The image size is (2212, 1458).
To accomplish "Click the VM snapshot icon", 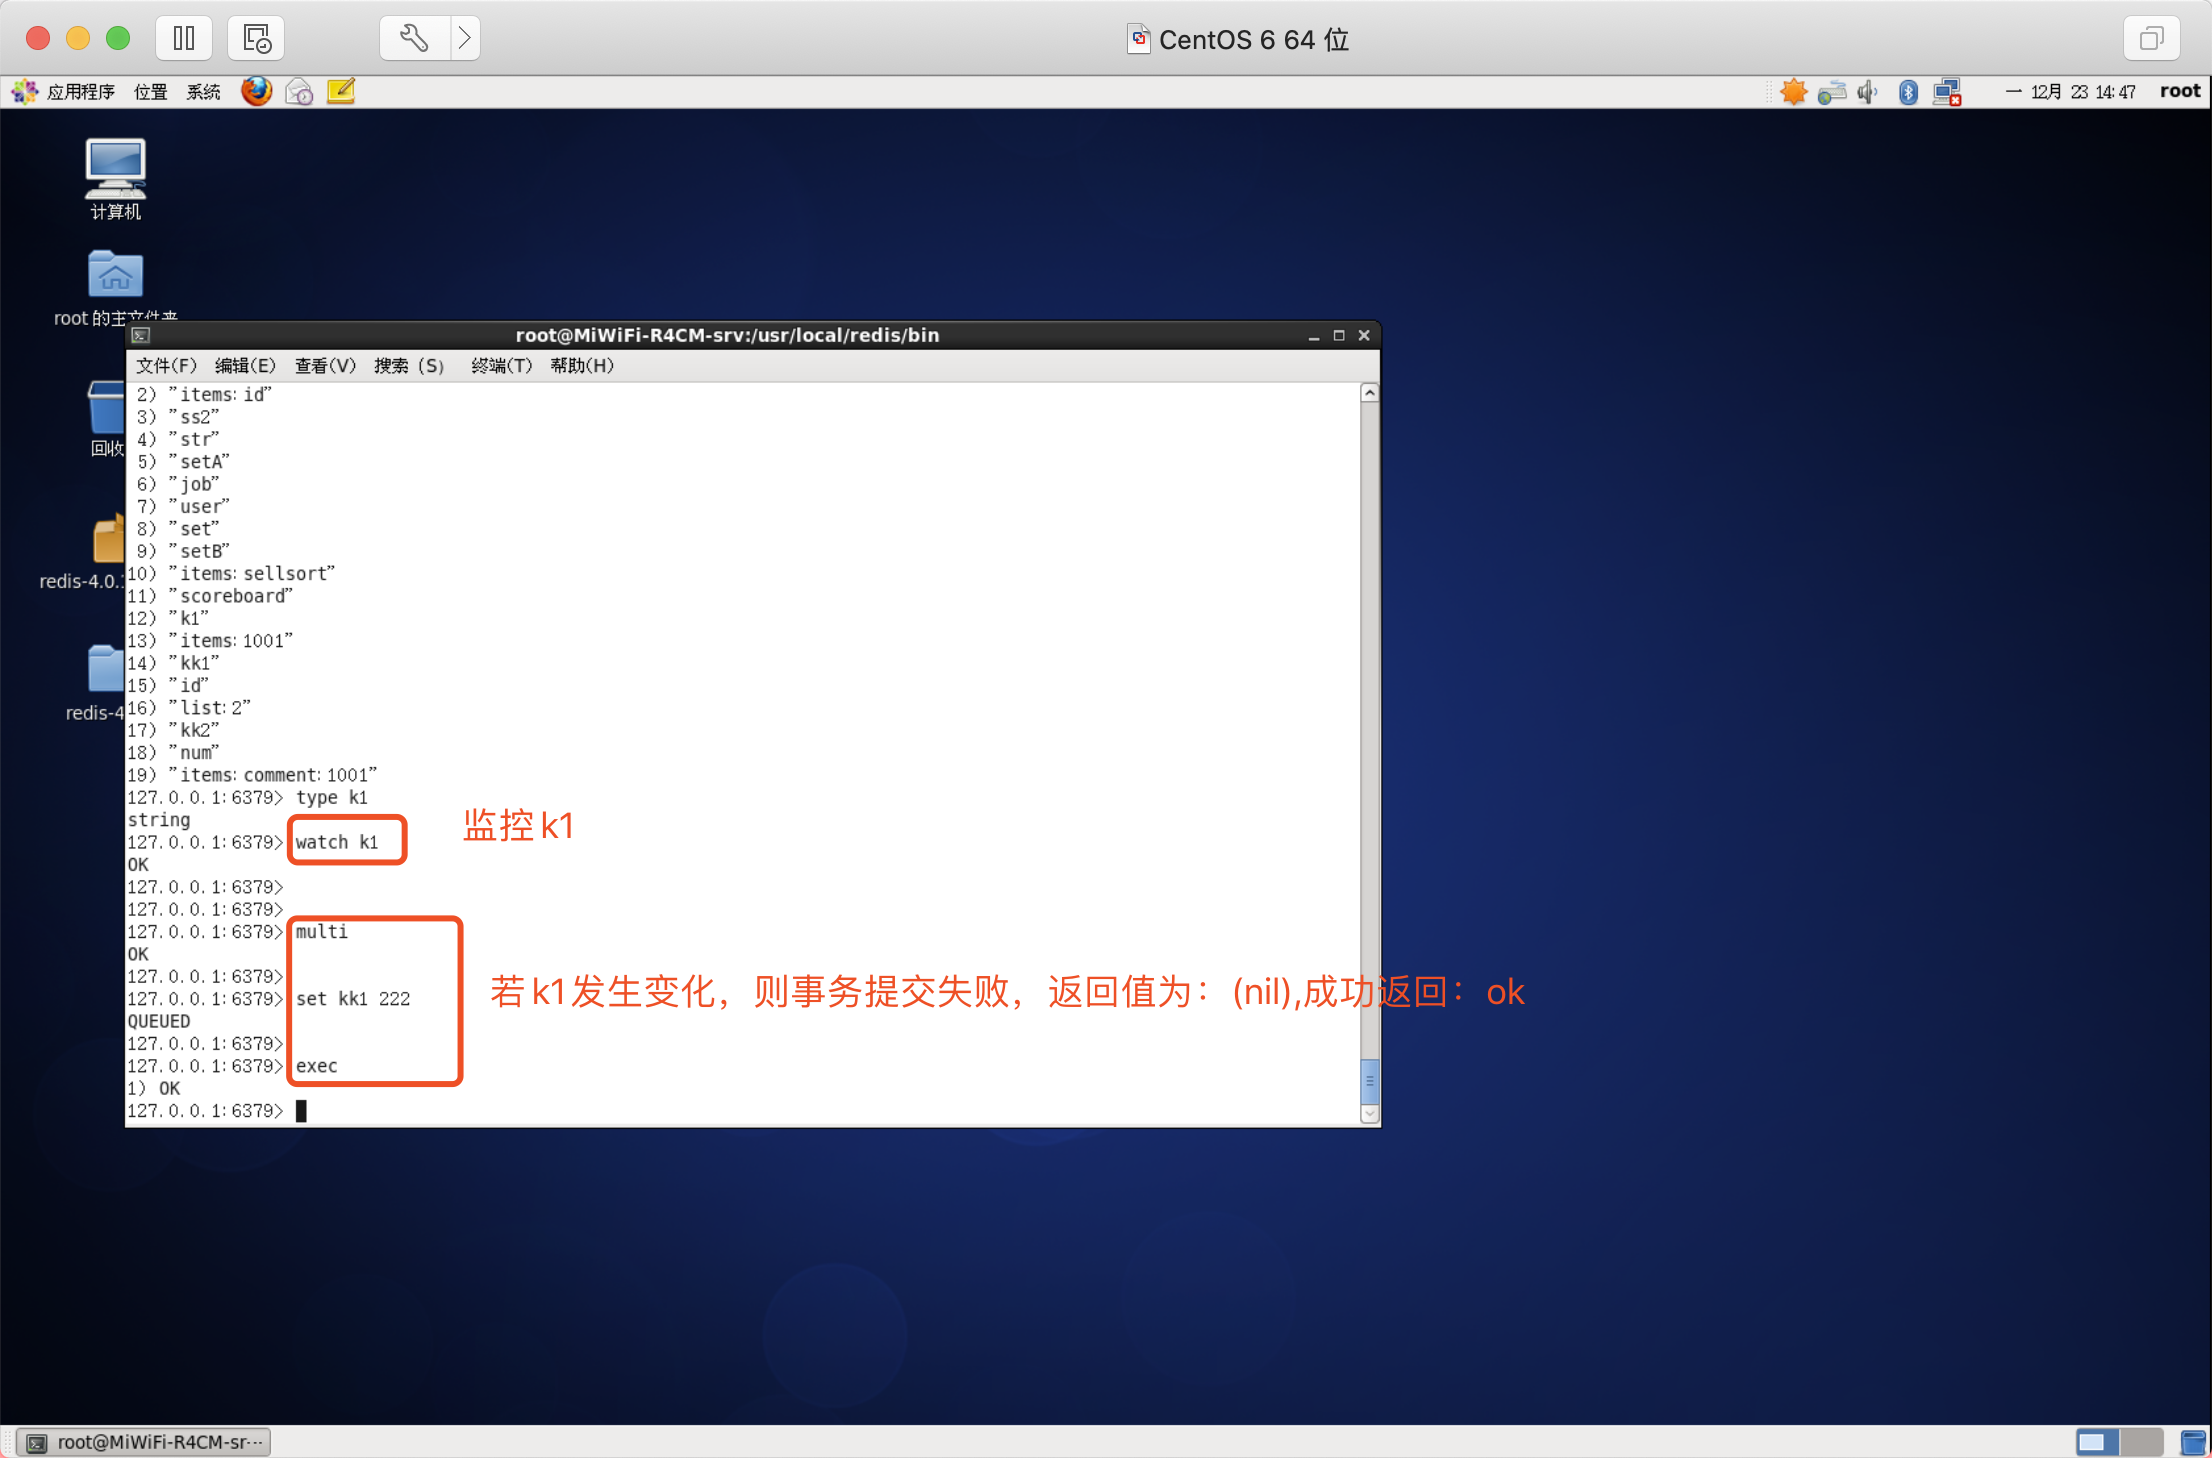I will click(x=256, y=39).
